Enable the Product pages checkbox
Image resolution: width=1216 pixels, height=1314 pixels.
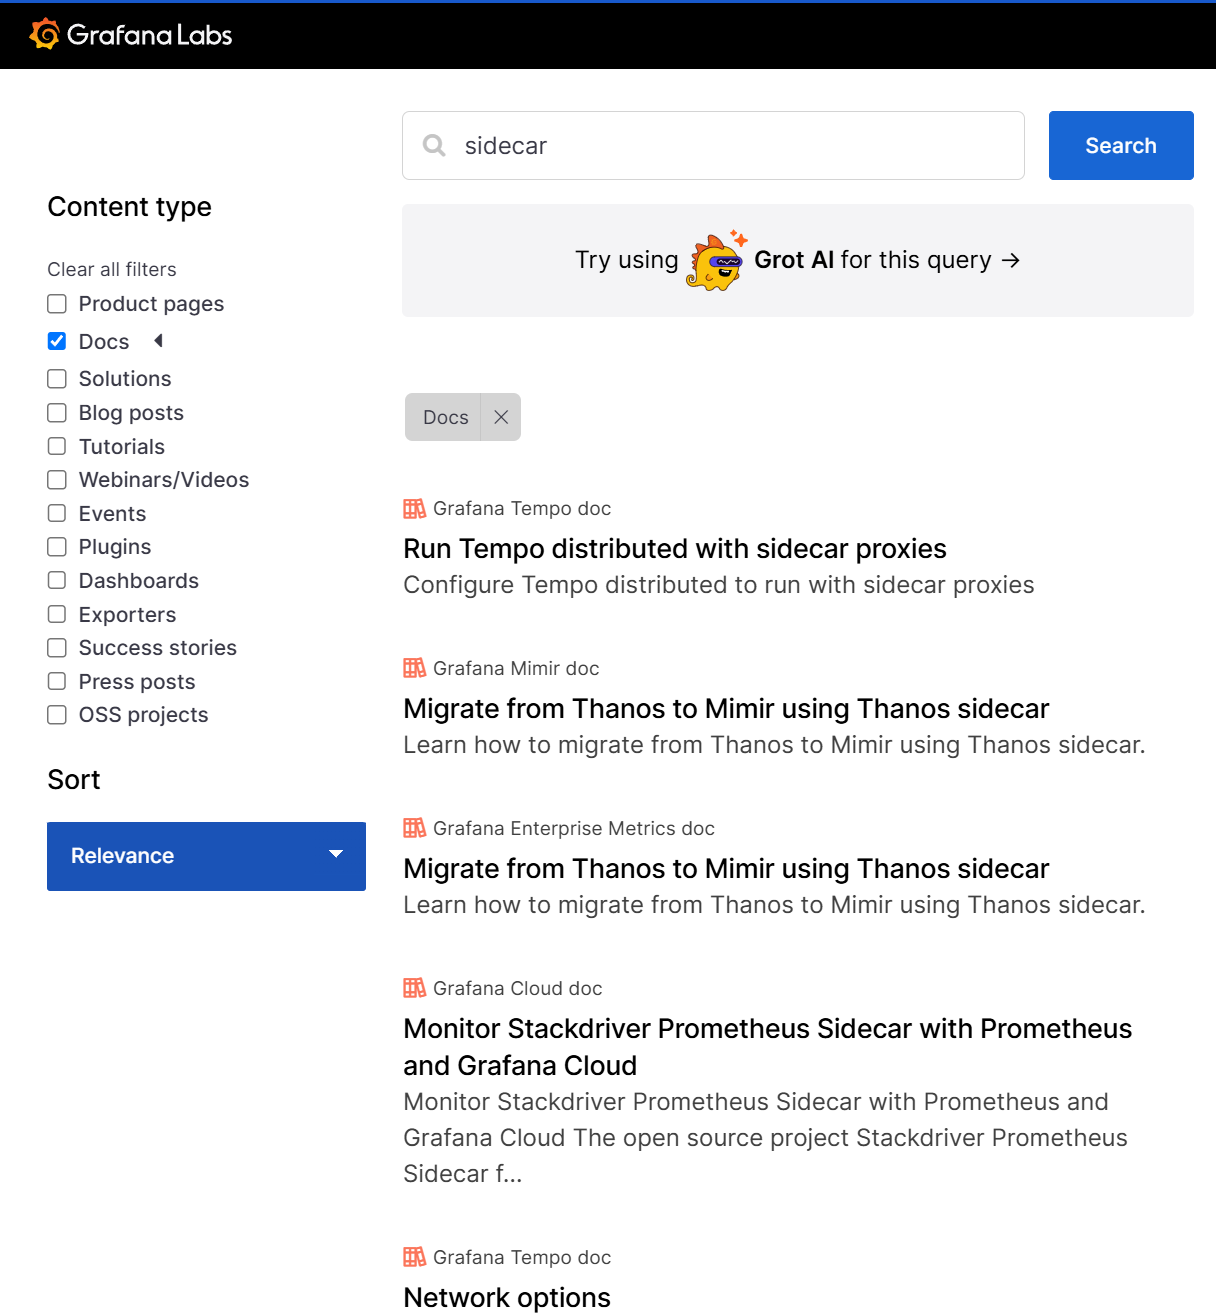[57, 304]
